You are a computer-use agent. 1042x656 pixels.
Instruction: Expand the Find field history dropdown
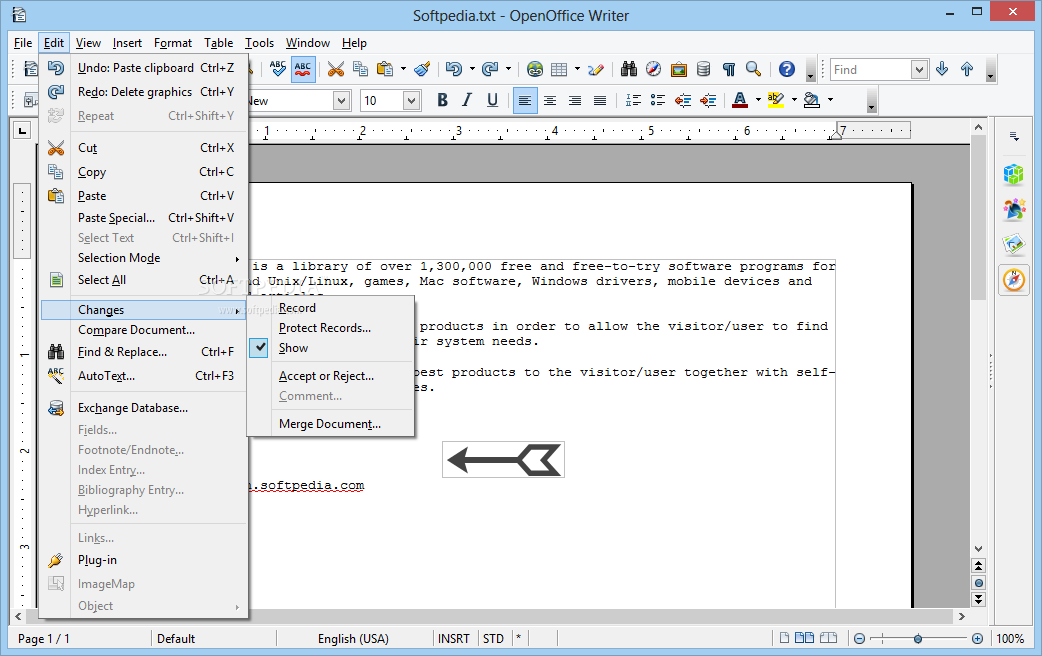(x=919, y=69)
